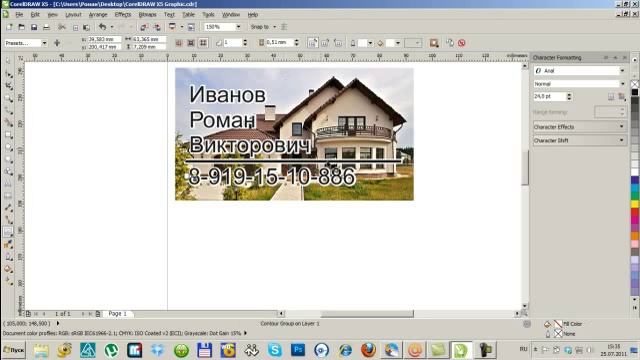Click the Undo arrow icon
The width and height of the screenshot is (640, 360).
pos(102,27)
